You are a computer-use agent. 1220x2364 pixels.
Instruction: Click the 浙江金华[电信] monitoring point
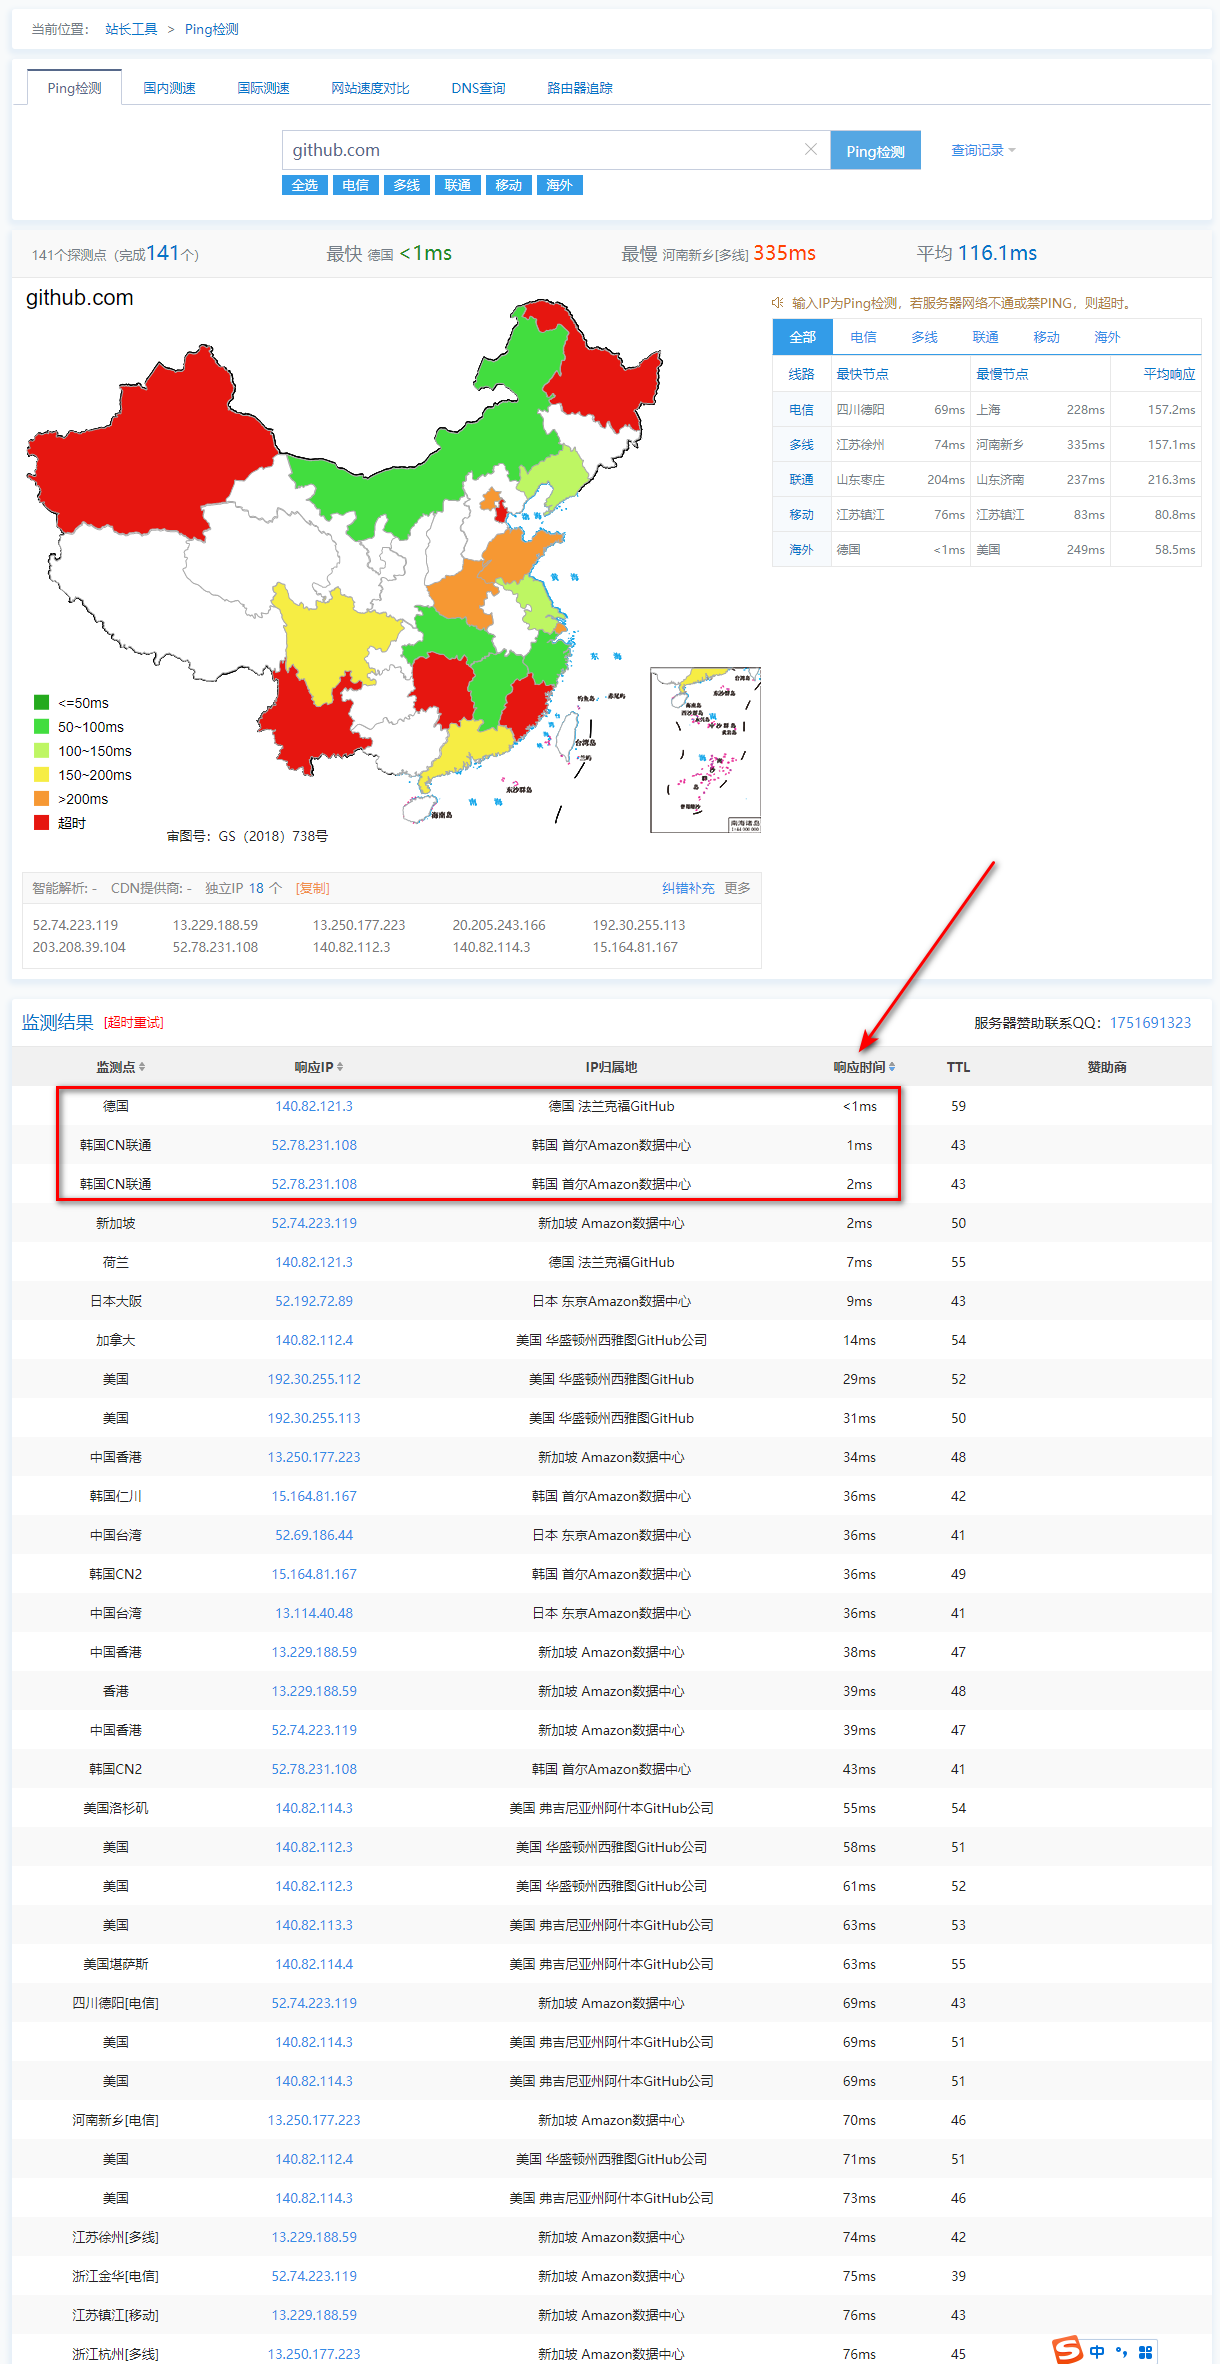(116, 2276)
